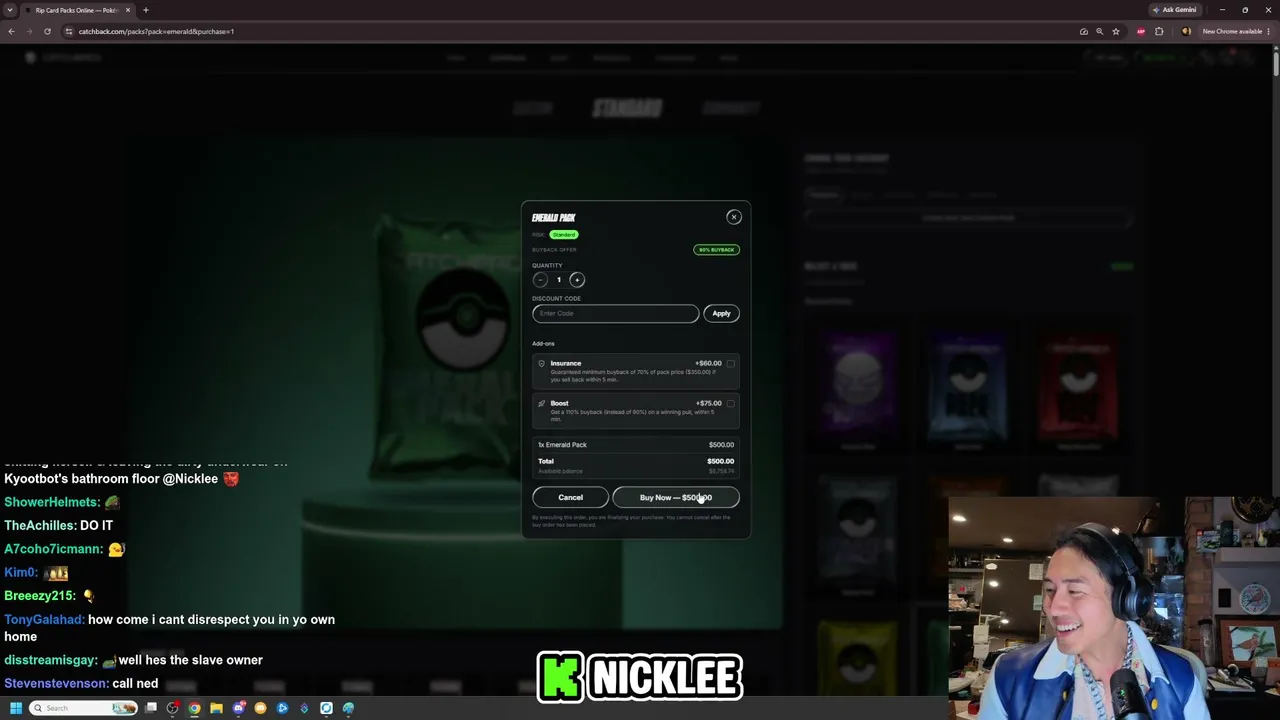Apply the discount code
This screenshot has height=720, width=1280.
point(721,314)
